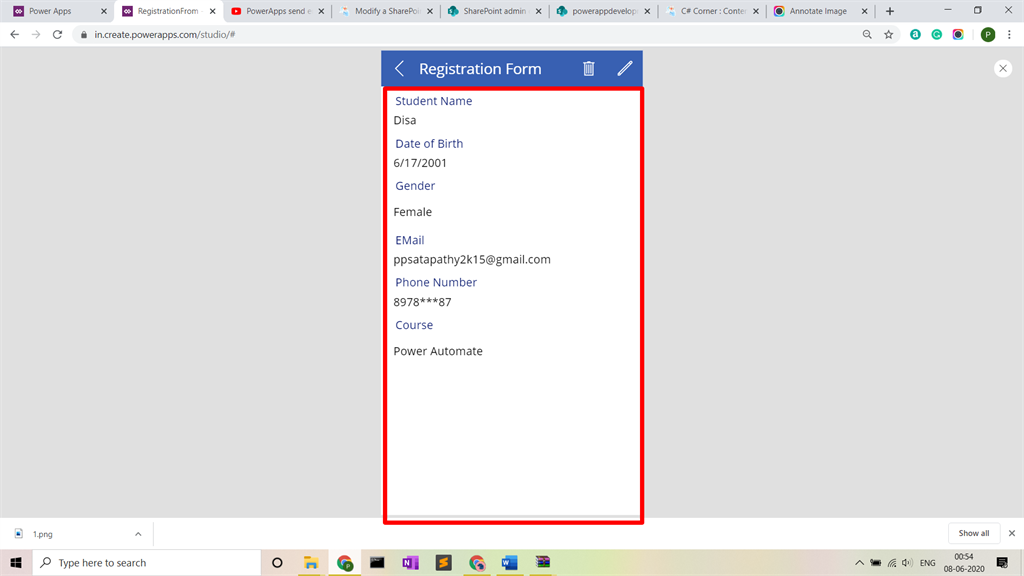Delete the record using the trash icon
The image size is (1024, 576).
click(x=589, y=68)
